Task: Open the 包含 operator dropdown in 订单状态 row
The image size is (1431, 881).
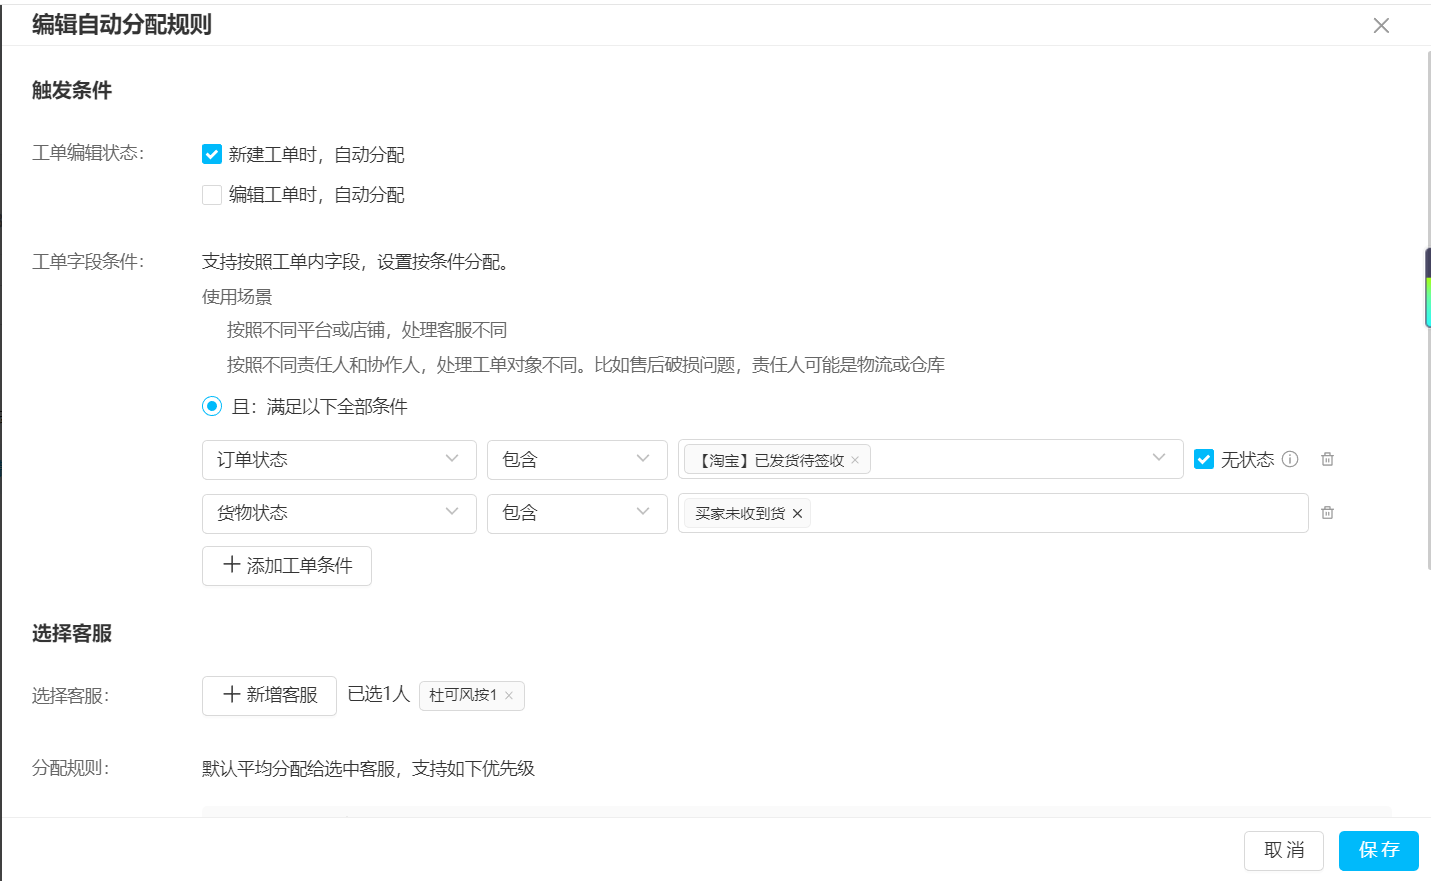Action: tap(577, 460)
